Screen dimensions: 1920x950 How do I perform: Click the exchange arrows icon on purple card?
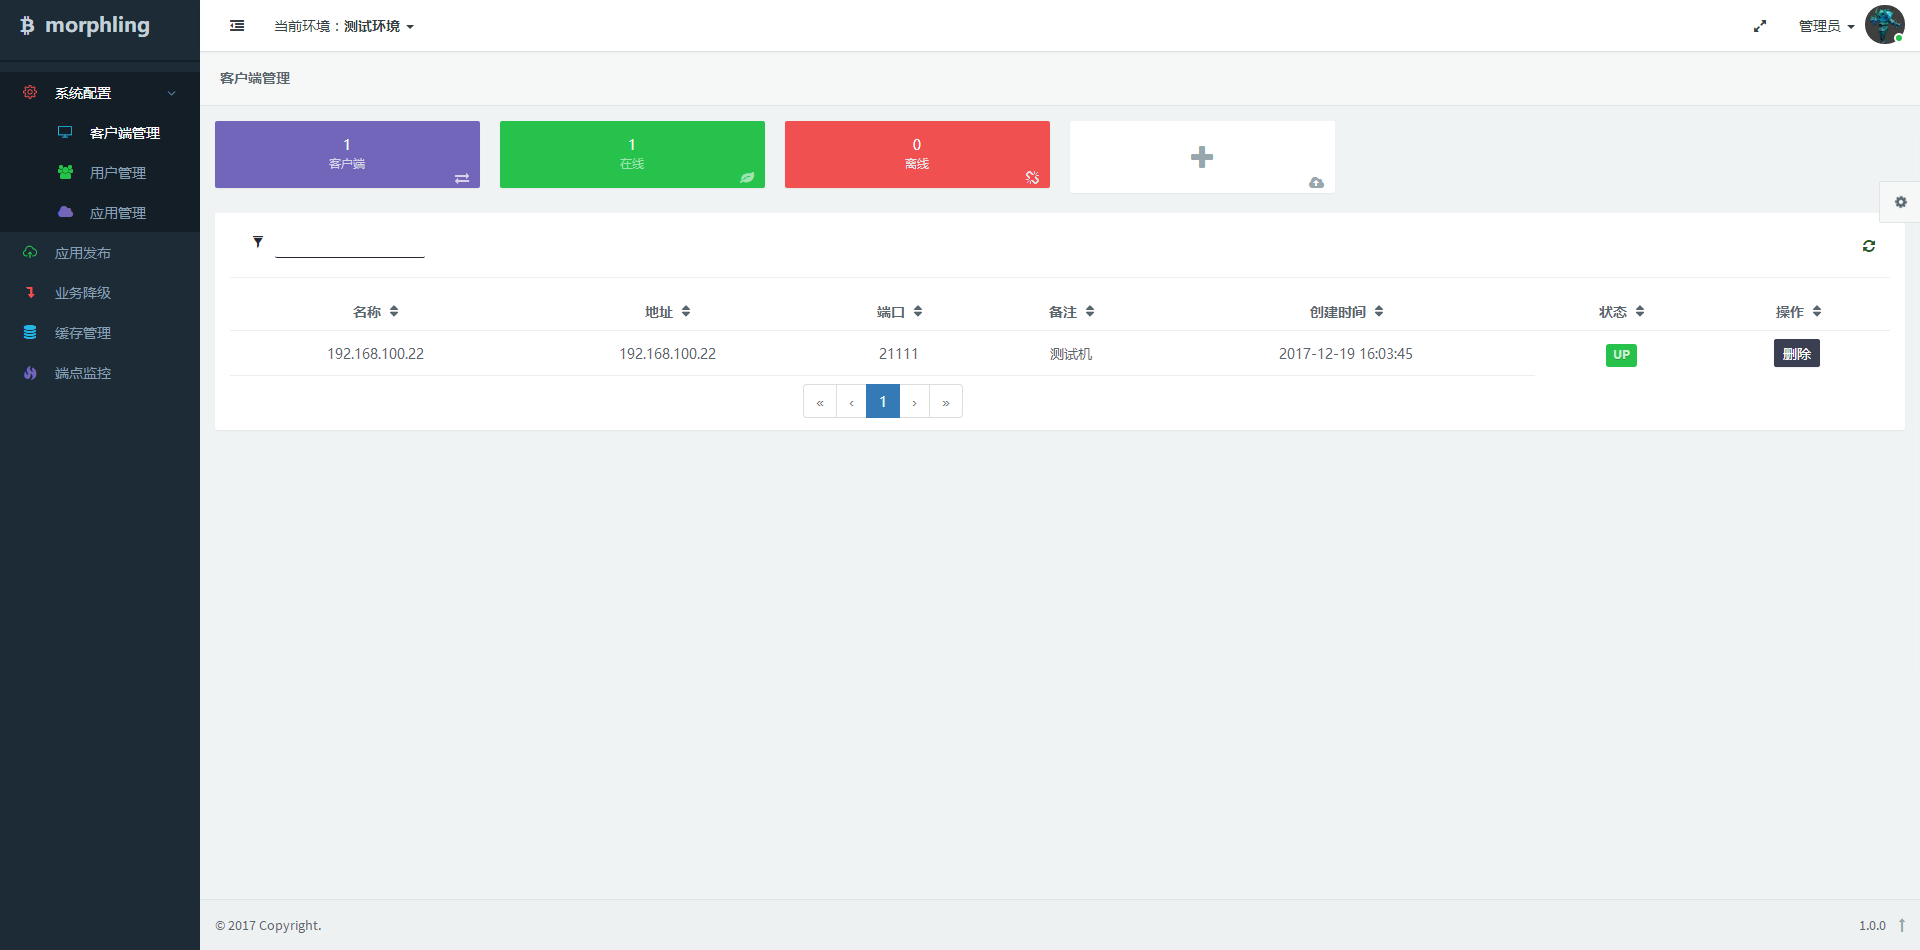[x=462, y=178]
